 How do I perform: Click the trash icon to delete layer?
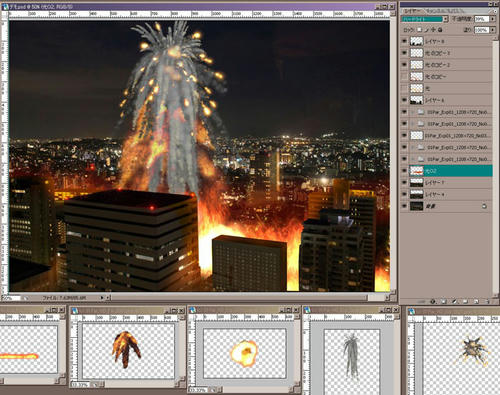[x=487, y=301]
